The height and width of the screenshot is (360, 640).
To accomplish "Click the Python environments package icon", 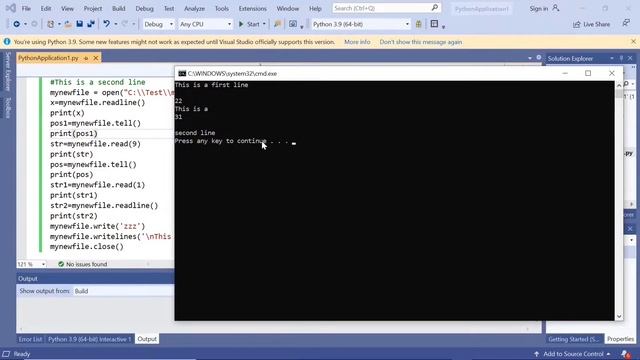I will point(418,24).
